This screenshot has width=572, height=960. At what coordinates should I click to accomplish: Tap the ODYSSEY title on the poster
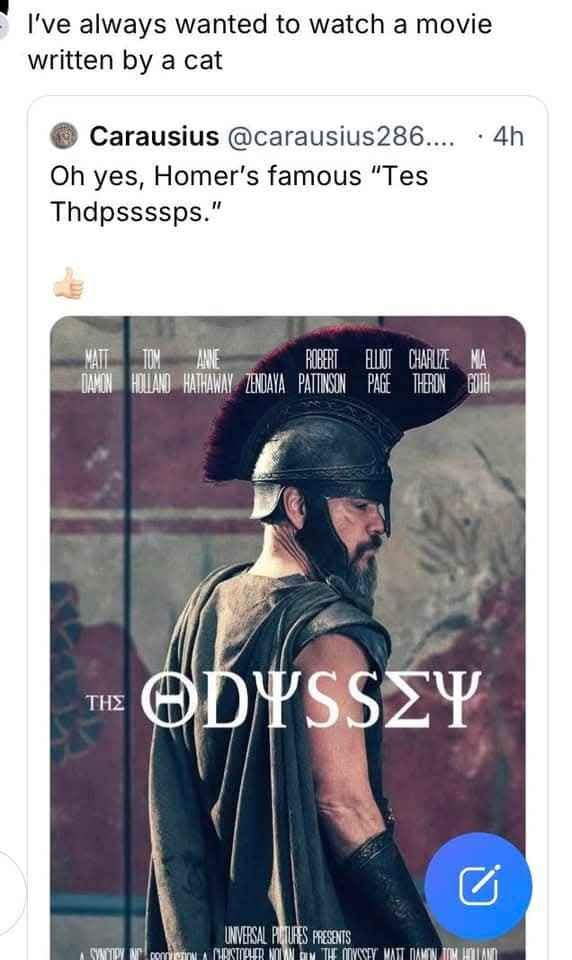pos(311,699)
